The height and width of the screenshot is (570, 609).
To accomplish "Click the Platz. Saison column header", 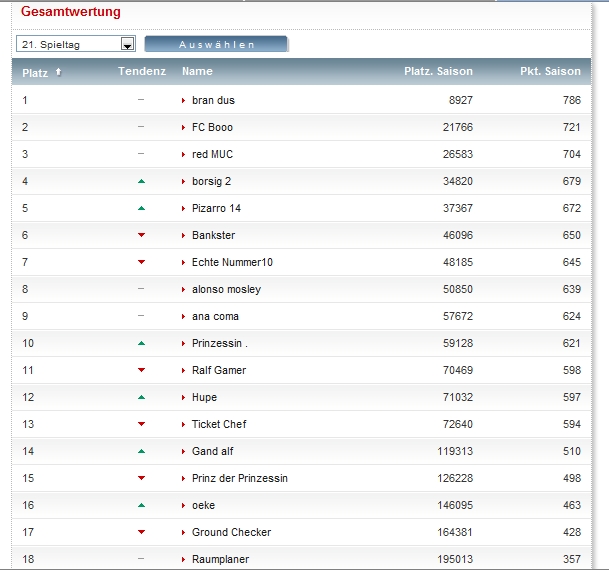I will point(438,72).
